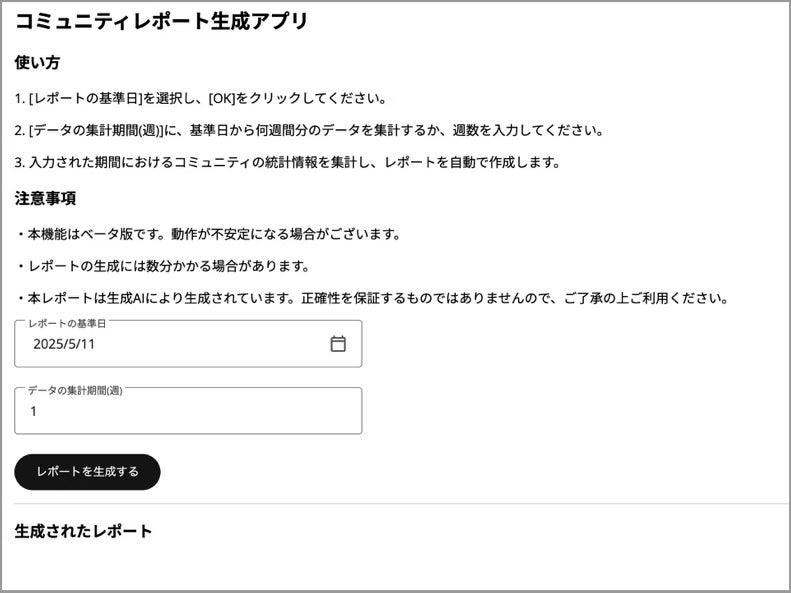
Task: Click the beta version warning note
Action: (208, 234)
